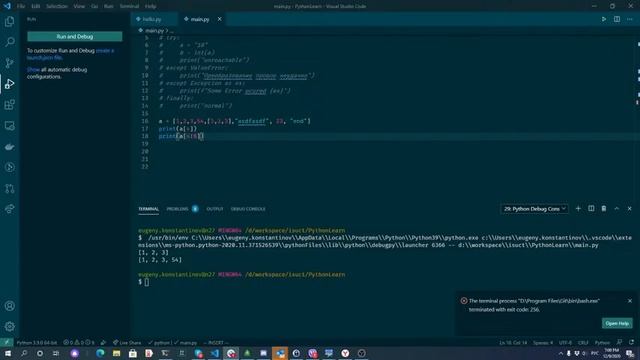
Task: Split the terminal panel
Action: coord(591,209)
